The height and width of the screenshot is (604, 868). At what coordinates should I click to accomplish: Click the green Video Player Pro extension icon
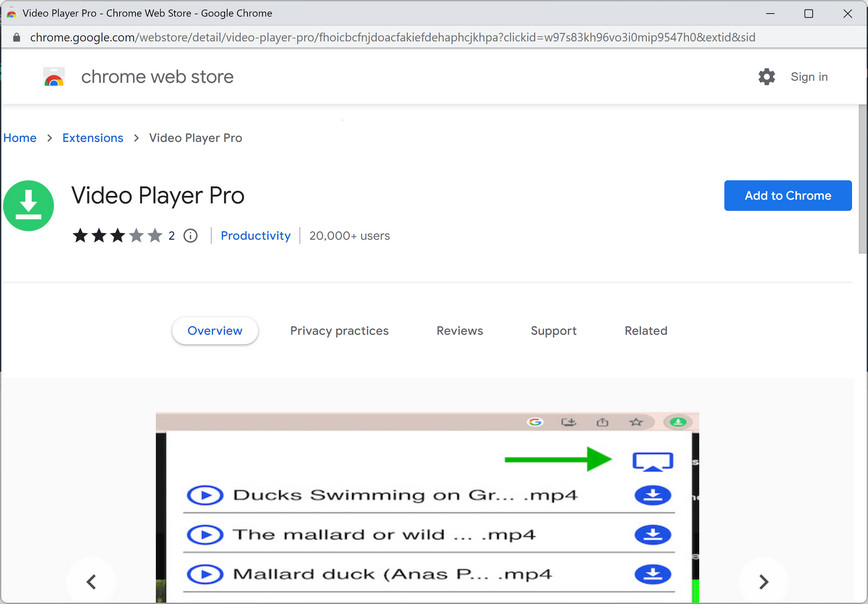pos(29,205)
